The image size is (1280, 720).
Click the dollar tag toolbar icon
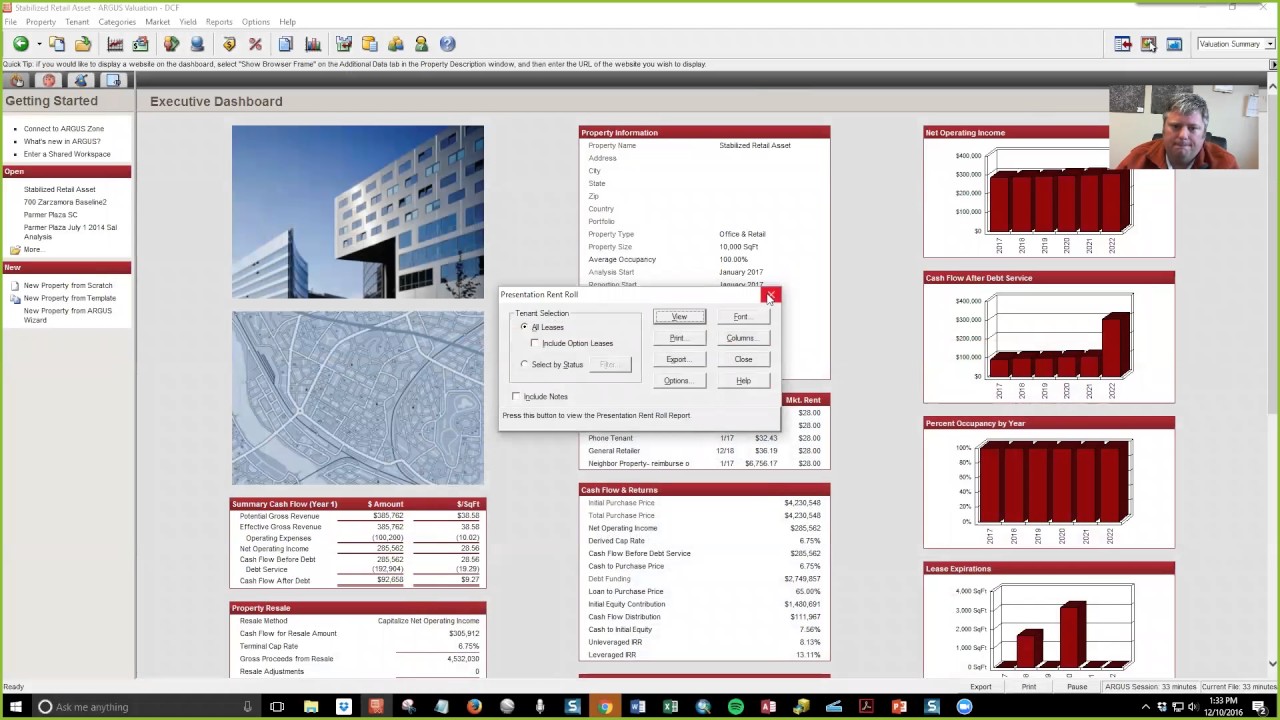[229, 44]
